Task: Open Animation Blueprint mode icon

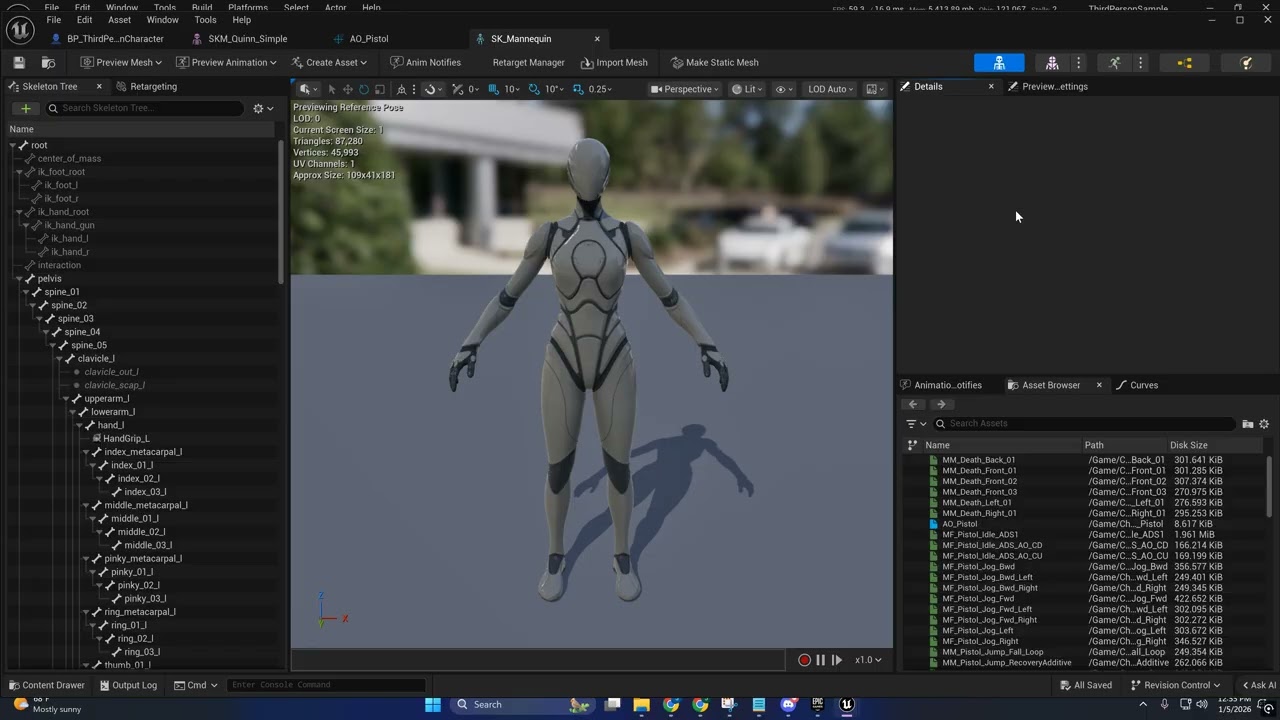Action: (1185, 63)
